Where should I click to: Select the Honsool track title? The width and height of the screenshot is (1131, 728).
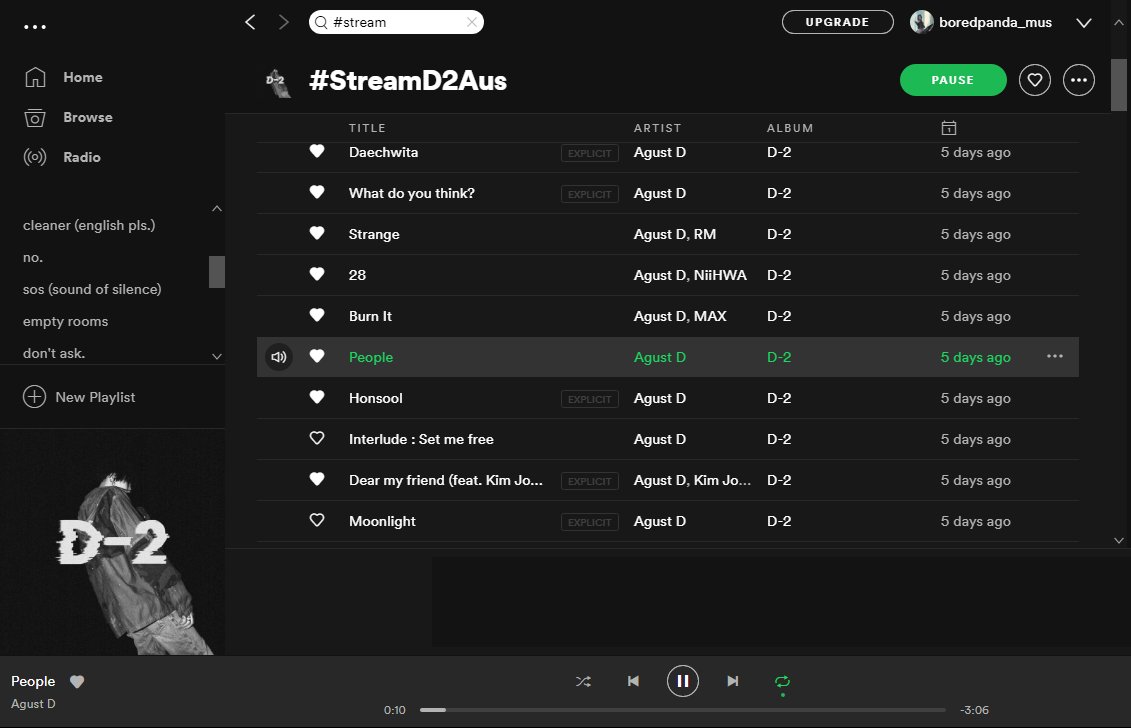point(375,398)
